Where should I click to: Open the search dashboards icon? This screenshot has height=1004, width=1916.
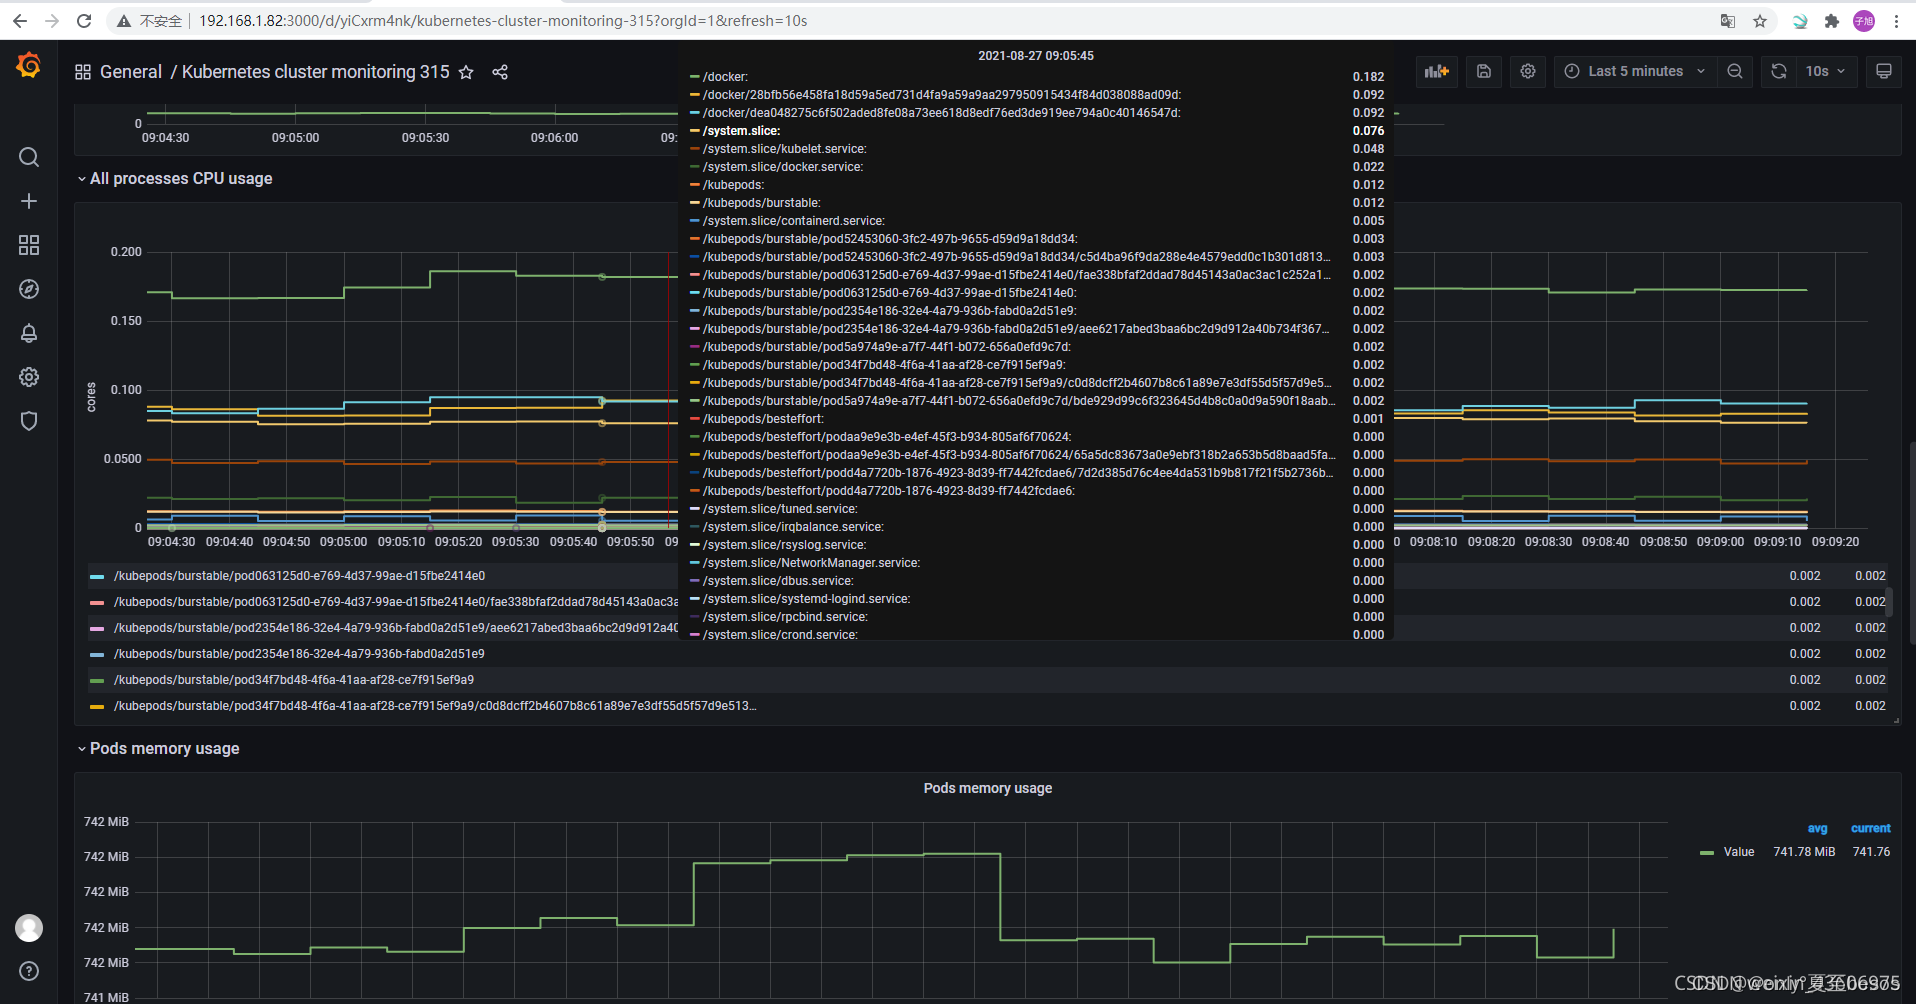coord(29,157)
